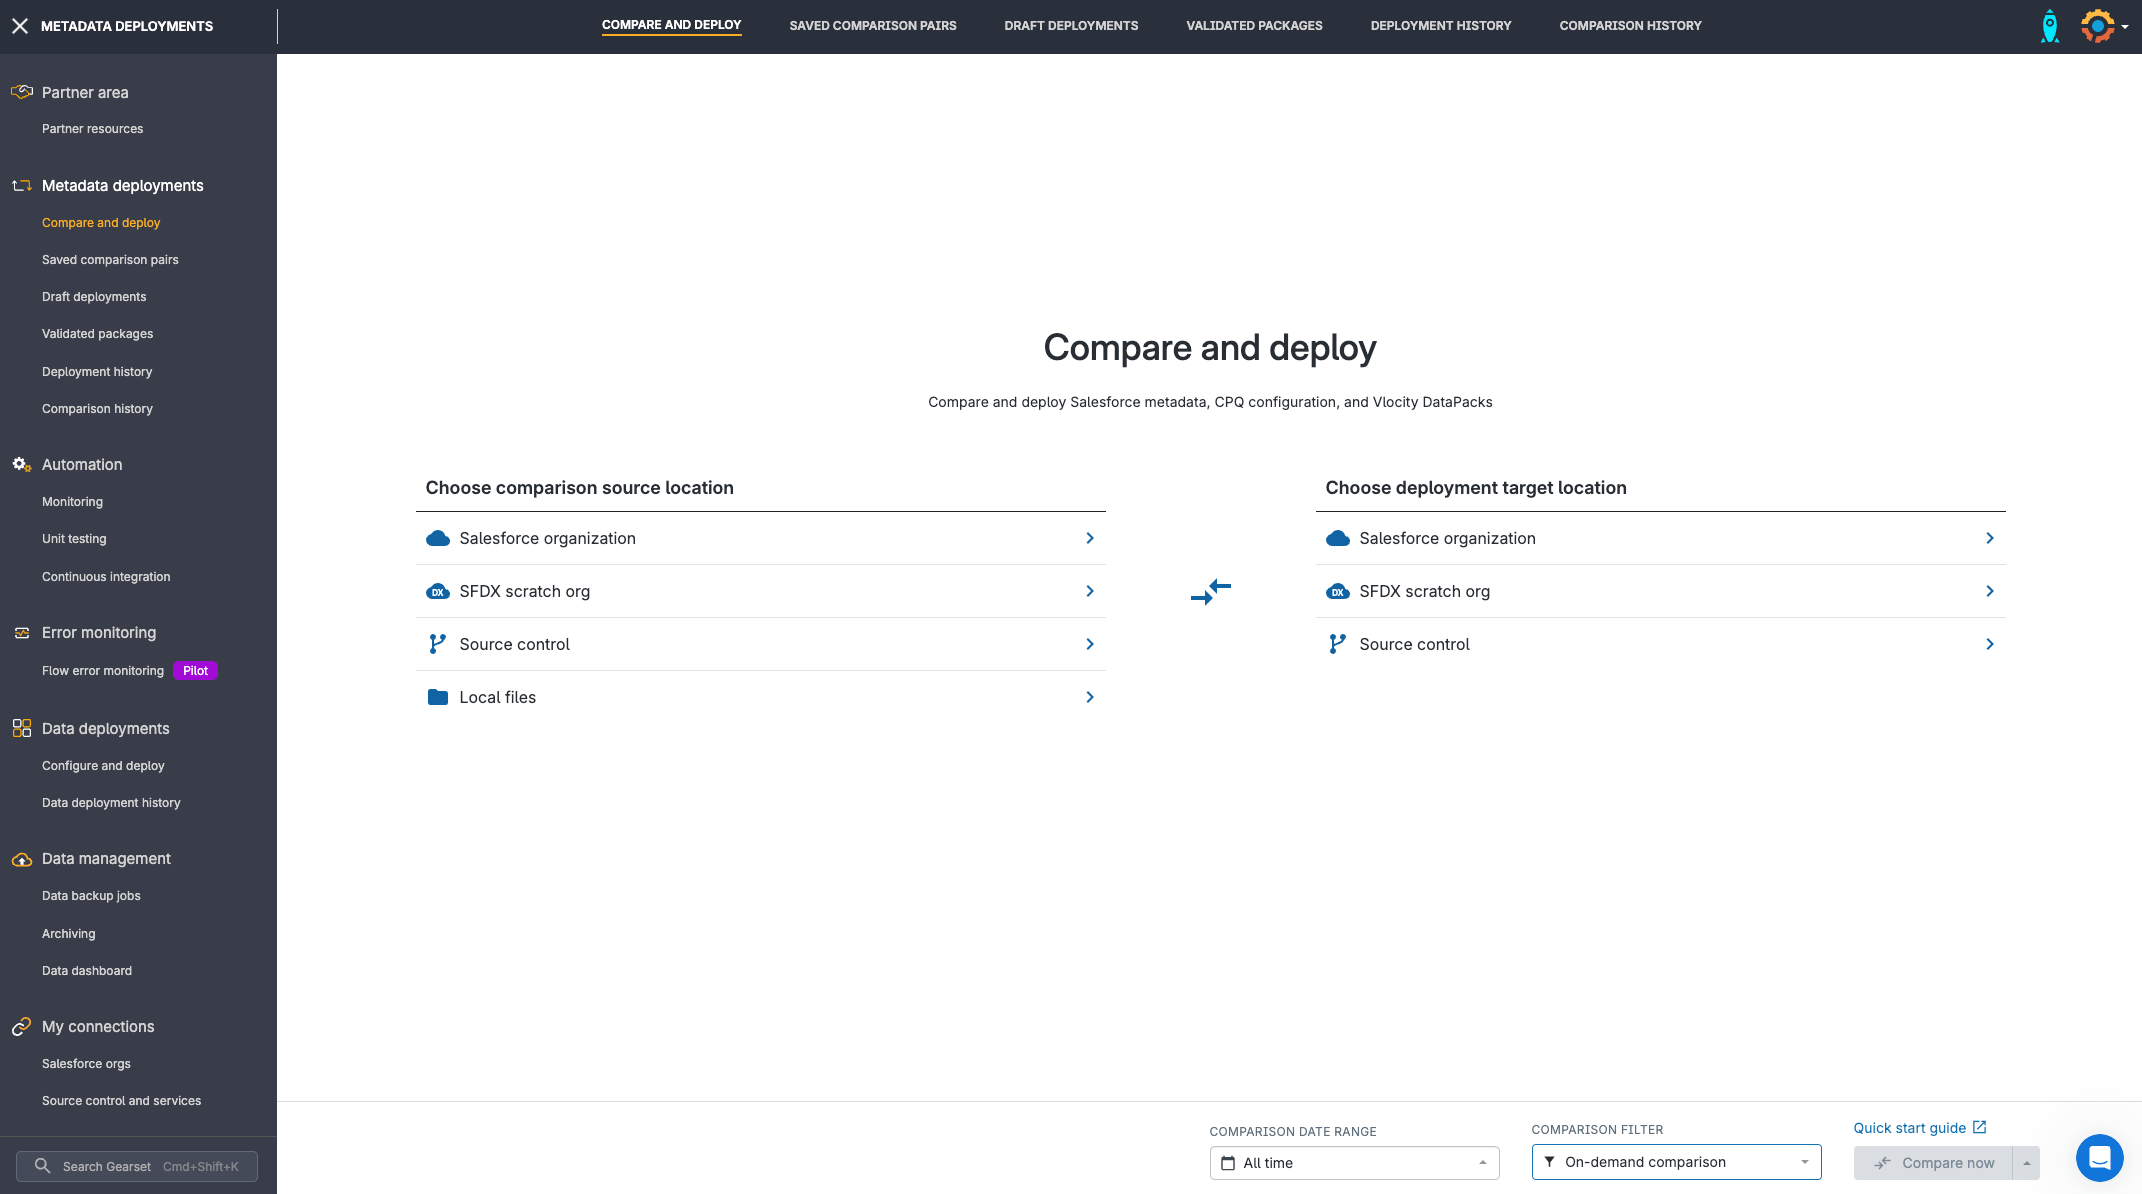Open the Comparison date range dropdown
Screen dimensions: 2142x1194
(1354, 1163)
